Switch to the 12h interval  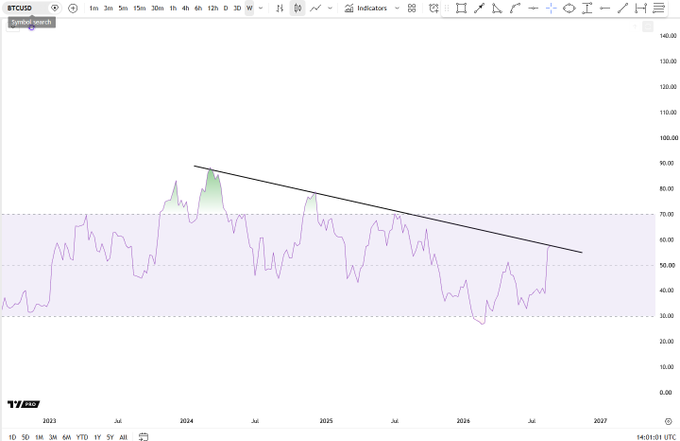click(x=212, y=8)
